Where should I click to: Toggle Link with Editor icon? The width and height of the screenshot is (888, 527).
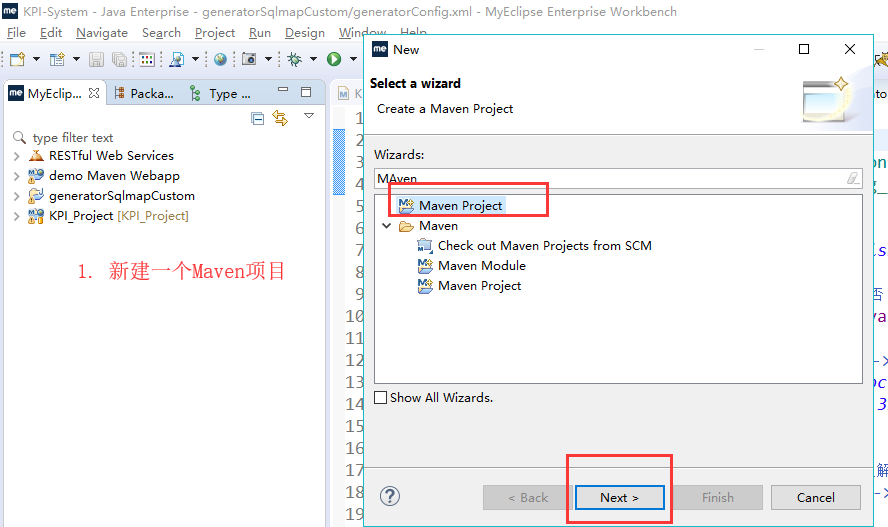(280, 118)
